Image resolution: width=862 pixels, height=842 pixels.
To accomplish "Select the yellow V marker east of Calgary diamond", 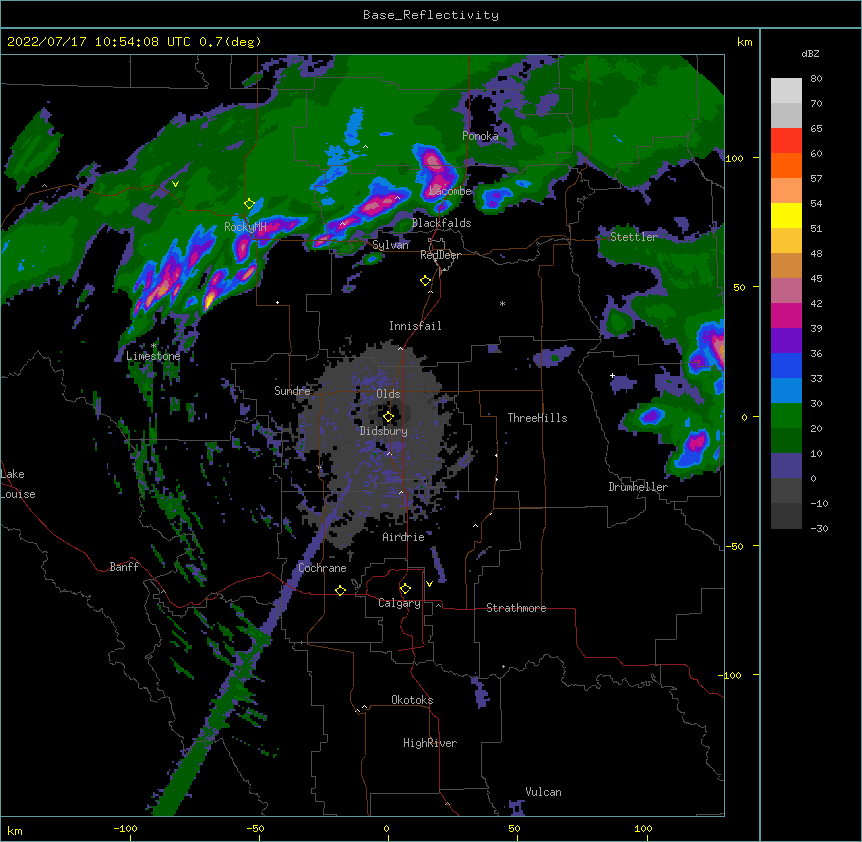I will (429, 584).
